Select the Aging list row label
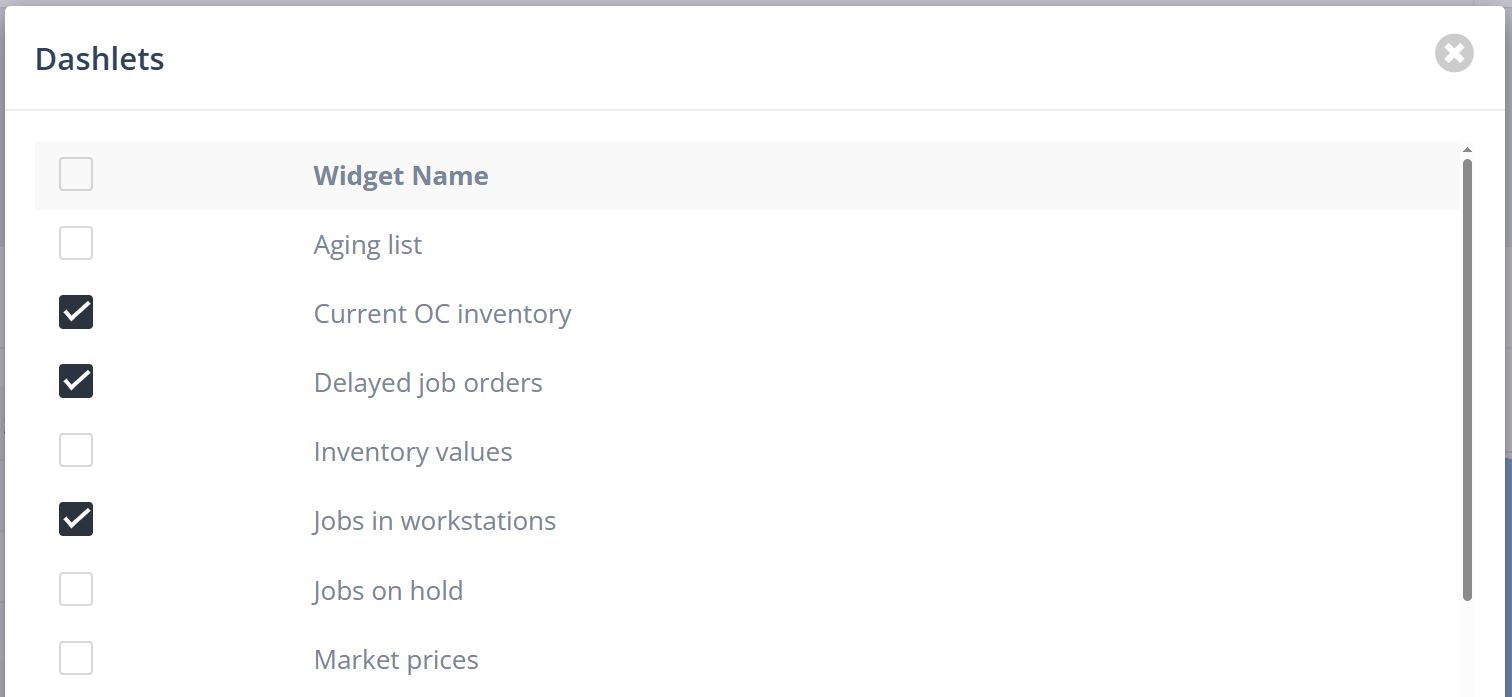 click(x=368, y=245)
